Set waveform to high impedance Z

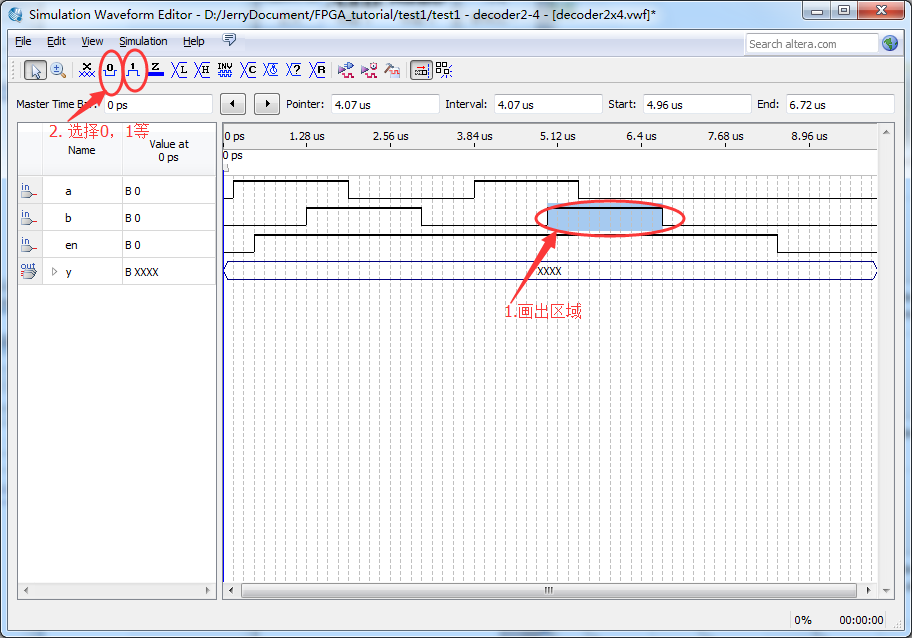(156, 70)
